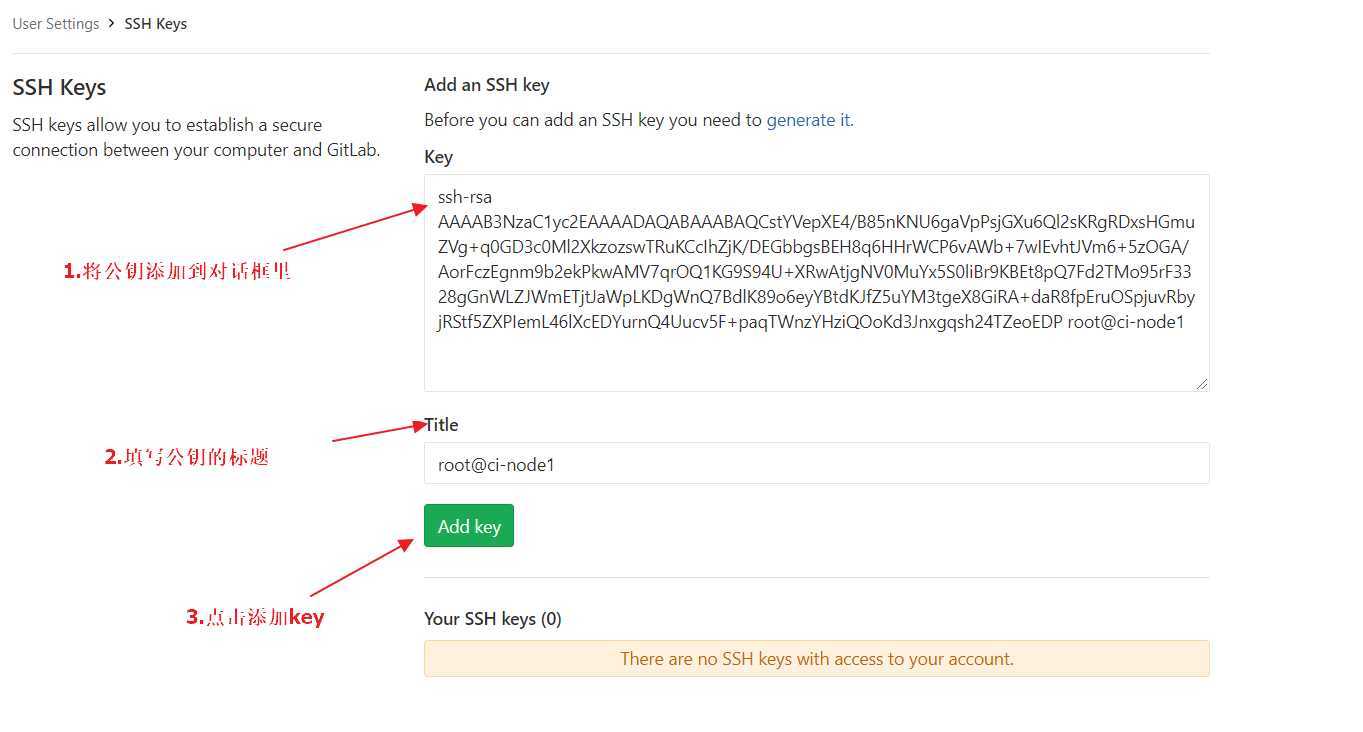Click the ssh-rsa first line in textarea
This screenshot has height=732, width=1363.
(x=465, y=197)
